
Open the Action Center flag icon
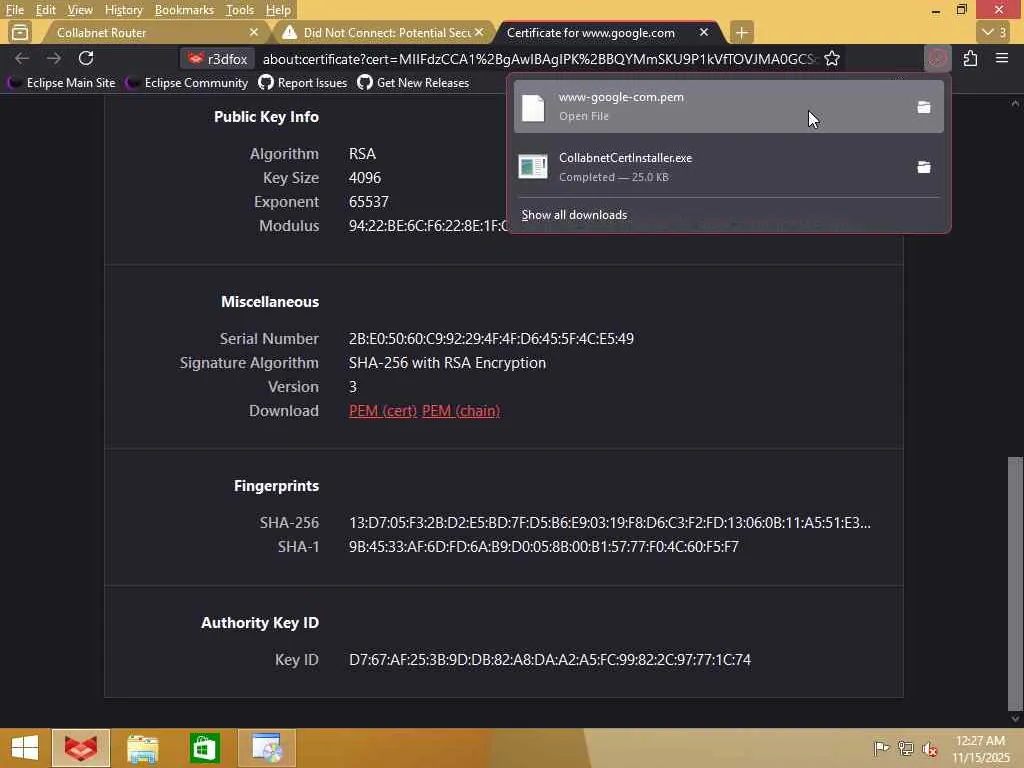[881, 748]
